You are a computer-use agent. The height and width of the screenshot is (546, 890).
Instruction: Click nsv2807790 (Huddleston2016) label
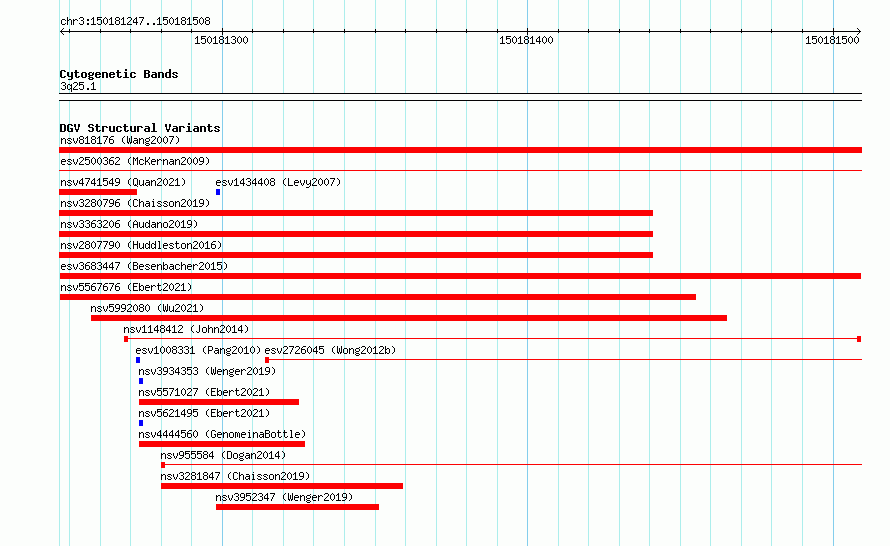[x=141, y=245]
